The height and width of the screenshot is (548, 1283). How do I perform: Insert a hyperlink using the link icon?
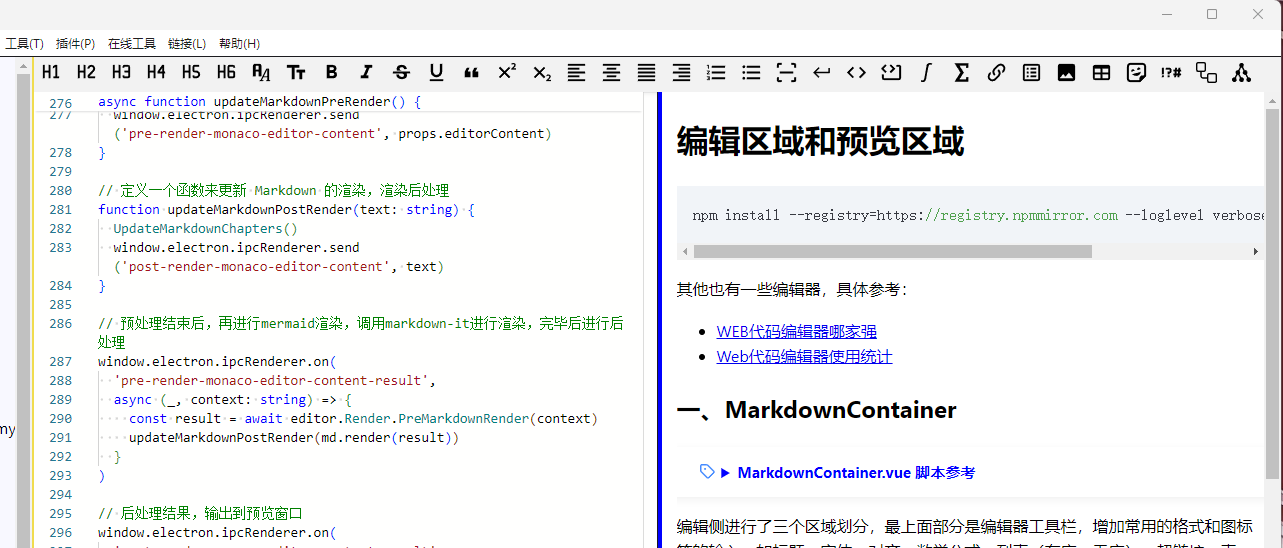(x=996, y=72)
